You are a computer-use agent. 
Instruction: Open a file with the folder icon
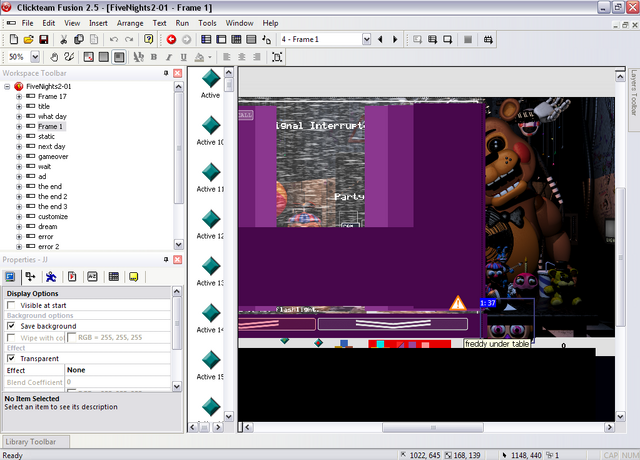(x=29, y=39)
